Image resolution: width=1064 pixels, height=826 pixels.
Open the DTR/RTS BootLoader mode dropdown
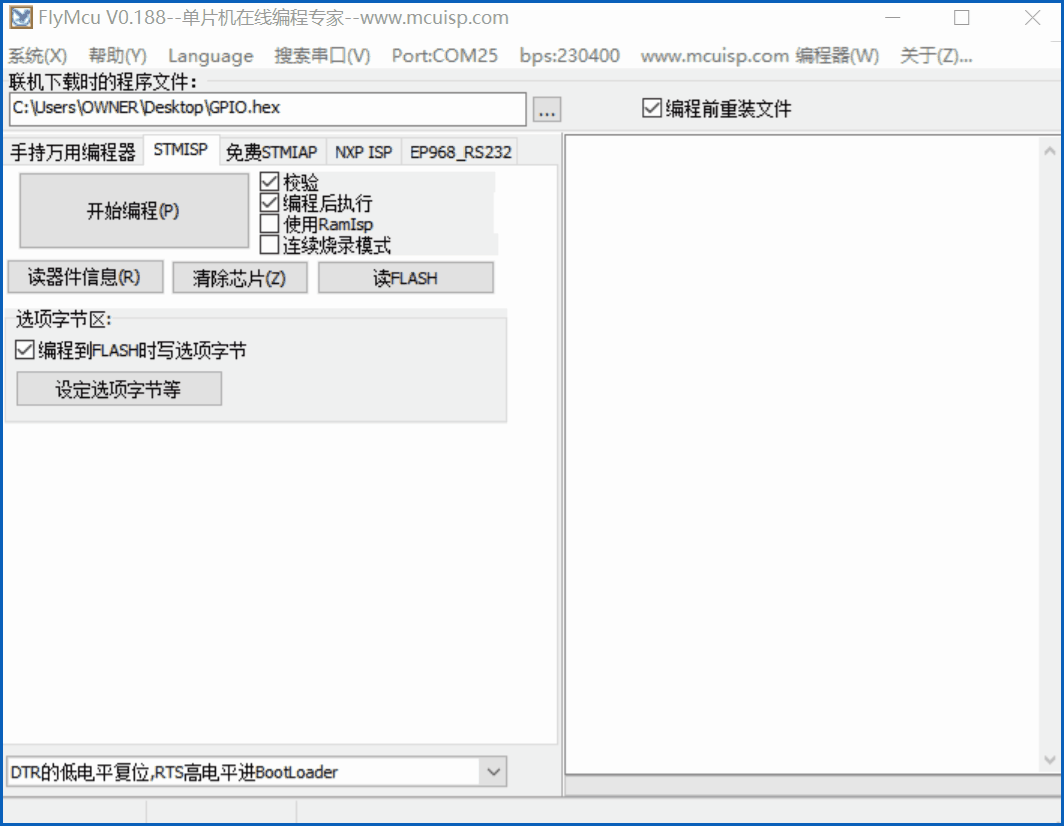[x=492, y=771]
